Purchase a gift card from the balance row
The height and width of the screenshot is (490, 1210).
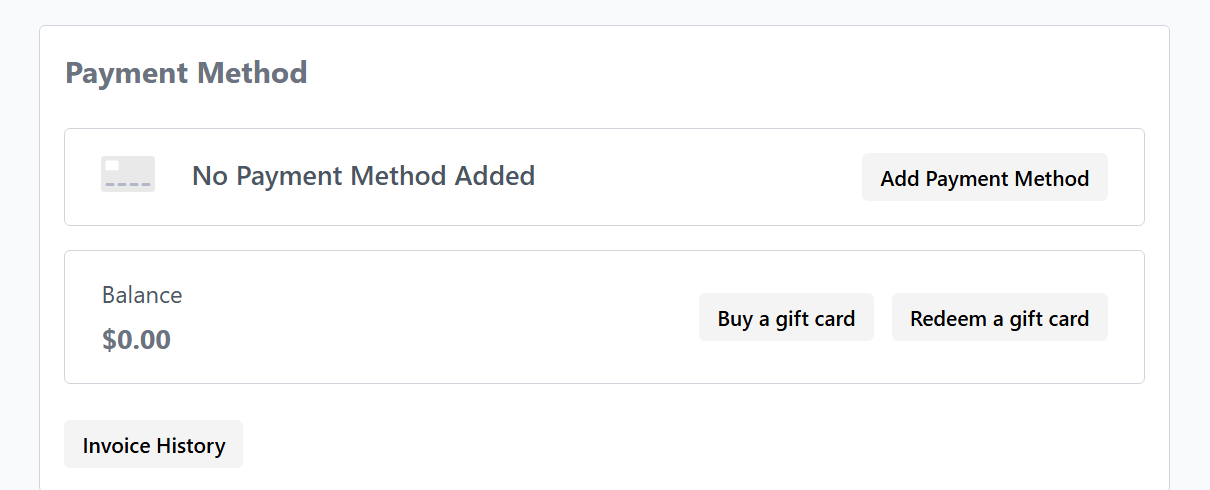(x=786, y=318)
